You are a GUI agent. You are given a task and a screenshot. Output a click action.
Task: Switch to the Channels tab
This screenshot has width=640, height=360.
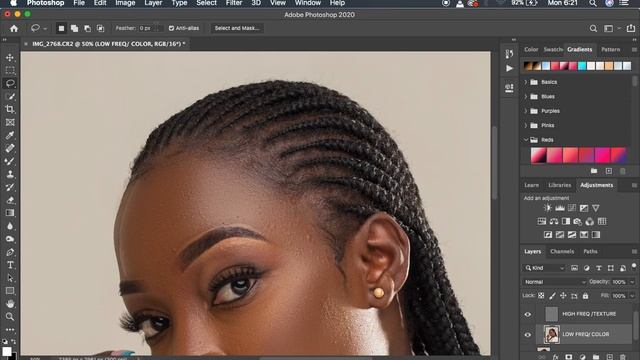(x=562, y=251)
